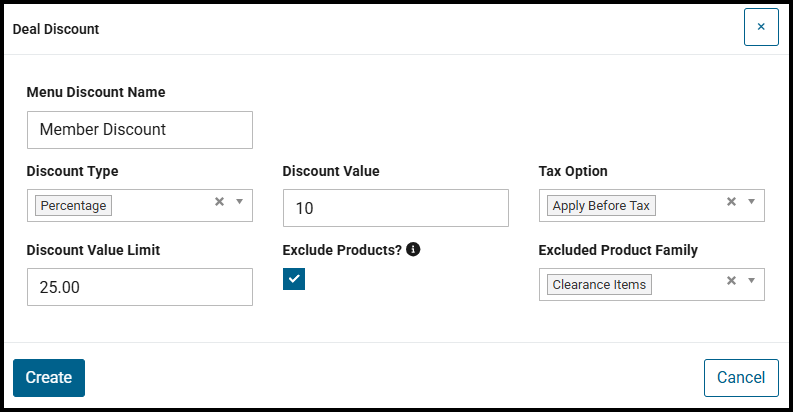Screen dimensions: 793x412
Task: Click the Exclude Products? label text
Action: (342, 250)
